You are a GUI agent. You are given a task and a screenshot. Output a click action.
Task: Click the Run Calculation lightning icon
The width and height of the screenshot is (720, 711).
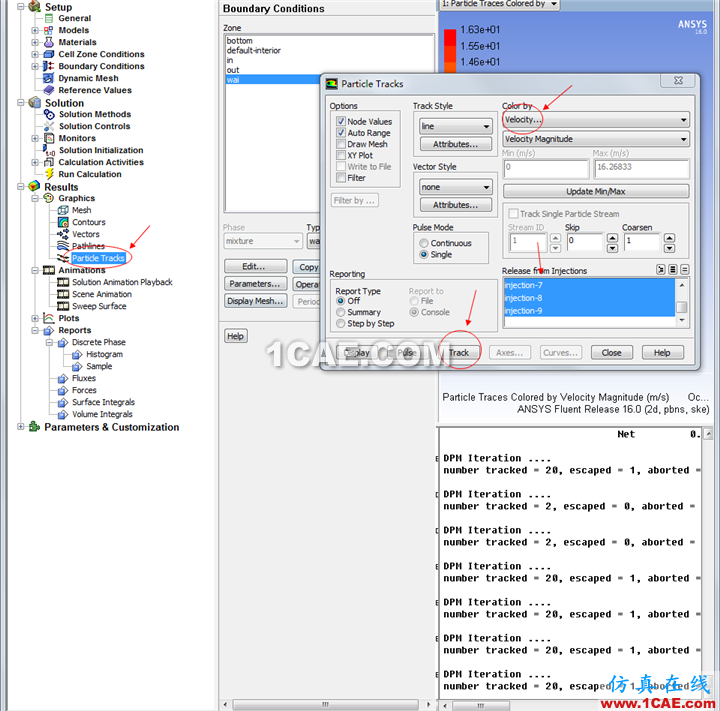[x=49, y=174]
